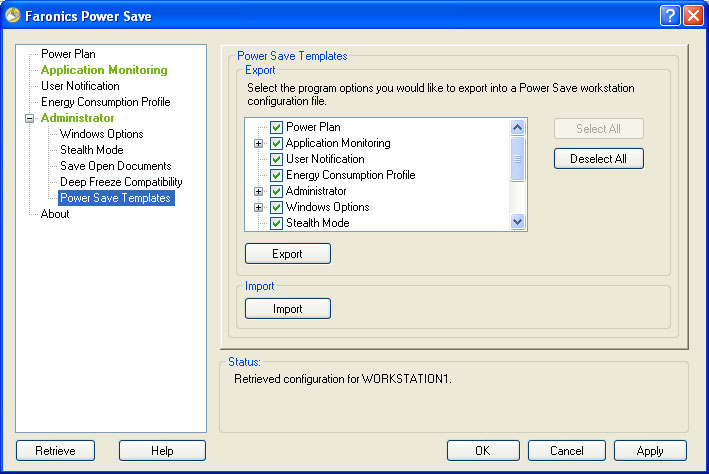Uncheck Energy Consumption Profile export checkbox
Viewport: 709px width, 474px height.
(277, 175)
